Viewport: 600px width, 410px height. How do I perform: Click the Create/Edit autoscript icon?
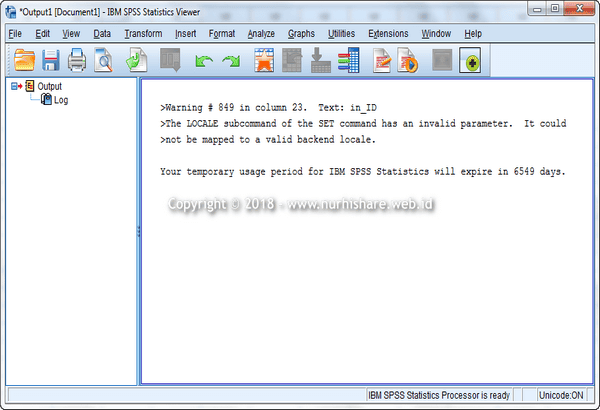[382, 60]
